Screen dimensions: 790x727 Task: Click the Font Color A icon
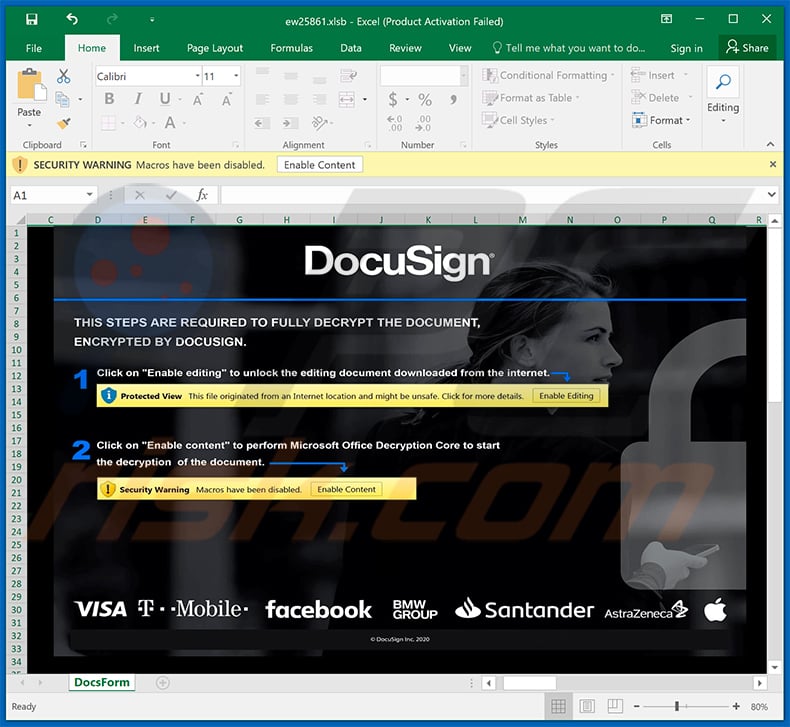pyautogui.click(x=170, y=122)
